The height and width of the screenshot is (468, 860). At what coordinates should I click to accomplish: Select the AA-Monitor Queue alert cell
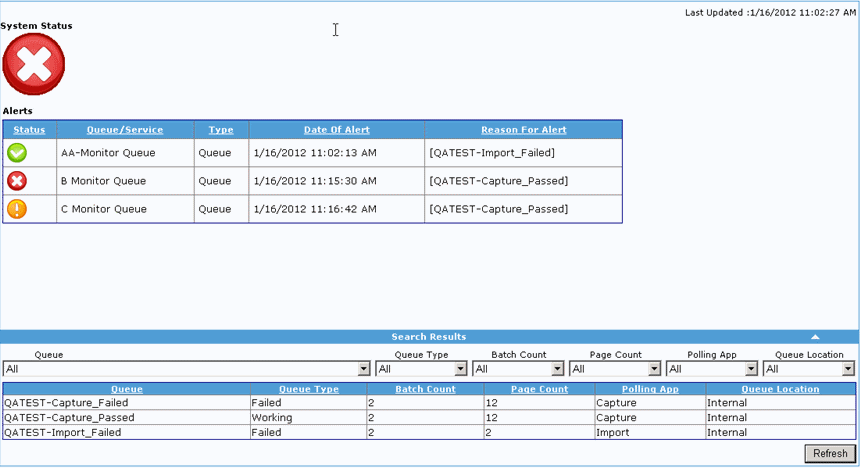[125, 153]
